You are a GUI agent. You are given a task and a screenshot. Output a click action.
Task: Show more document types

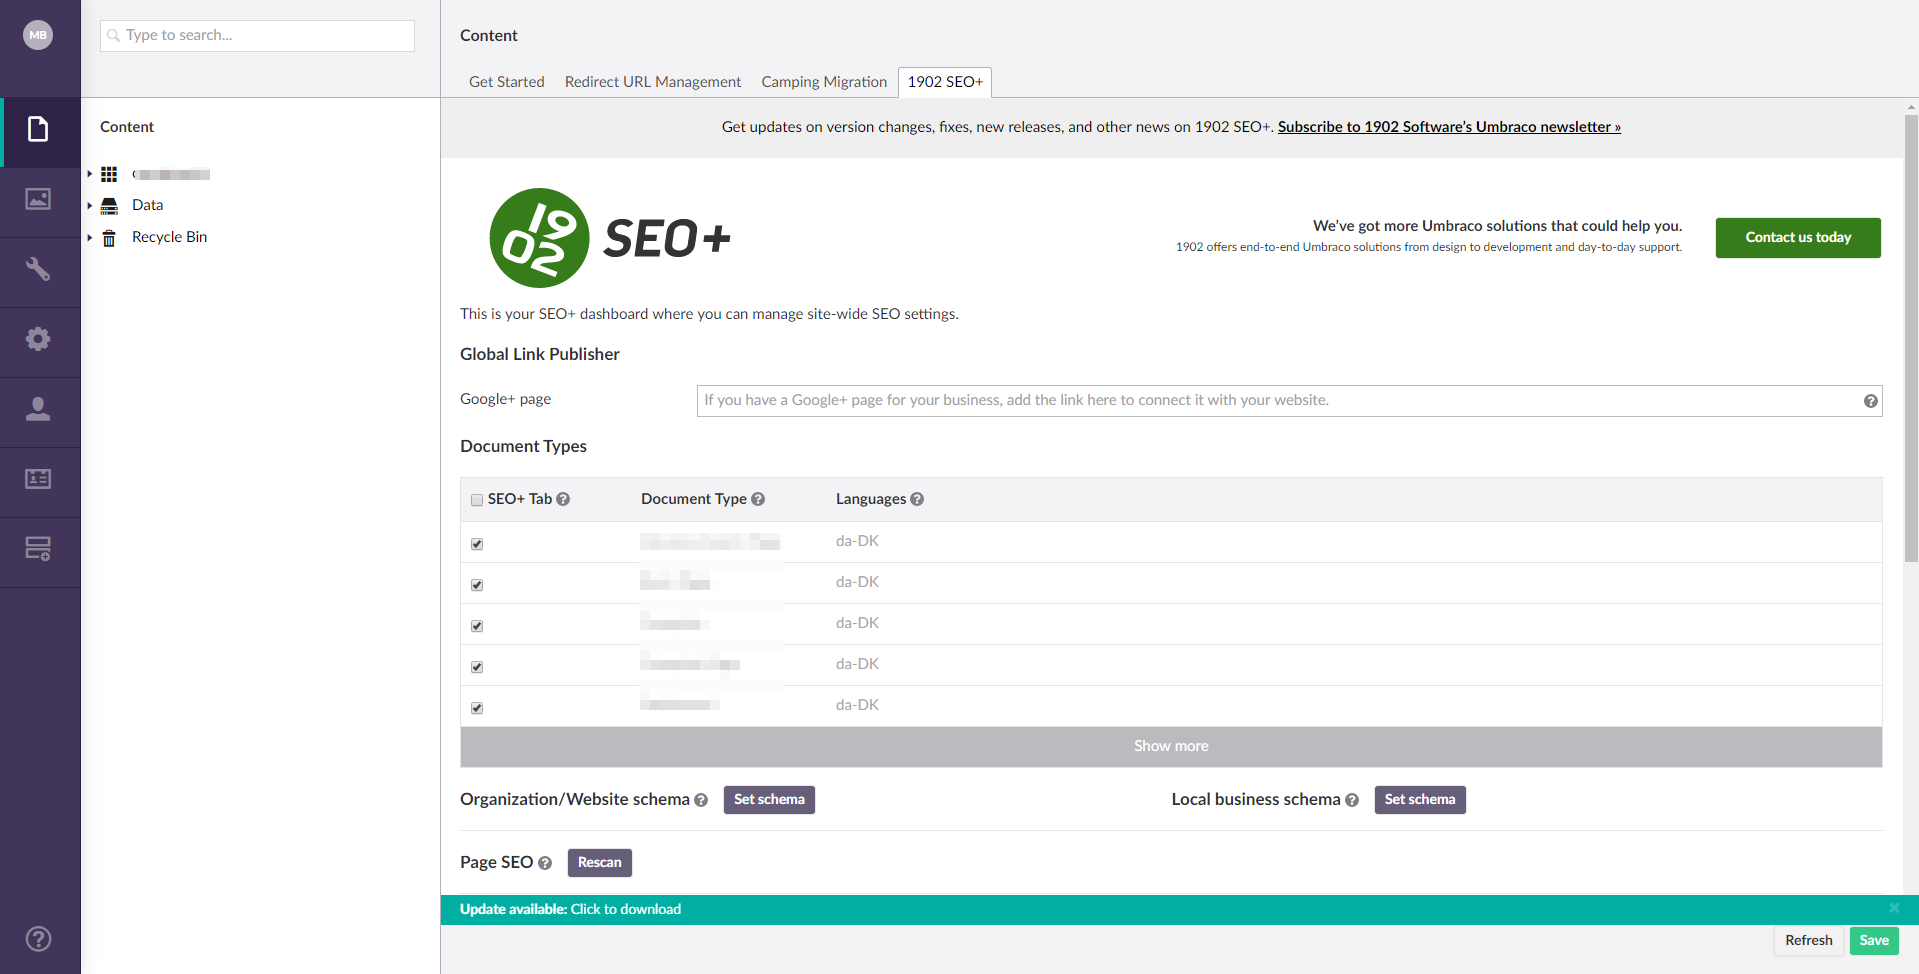click(1171, 747)
